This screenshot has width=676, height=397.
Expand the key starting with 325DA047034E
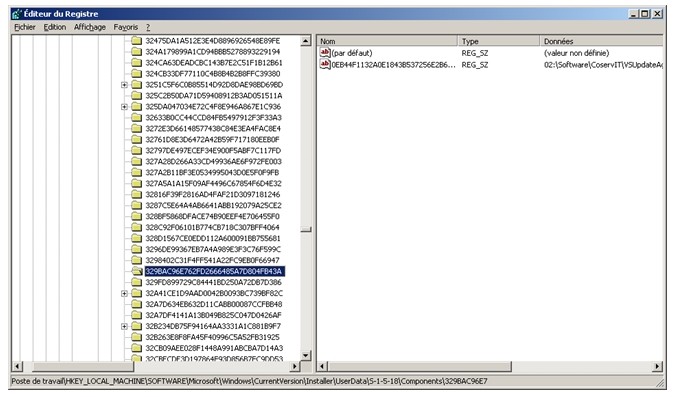pyautogui.click(x=124, y=107)
